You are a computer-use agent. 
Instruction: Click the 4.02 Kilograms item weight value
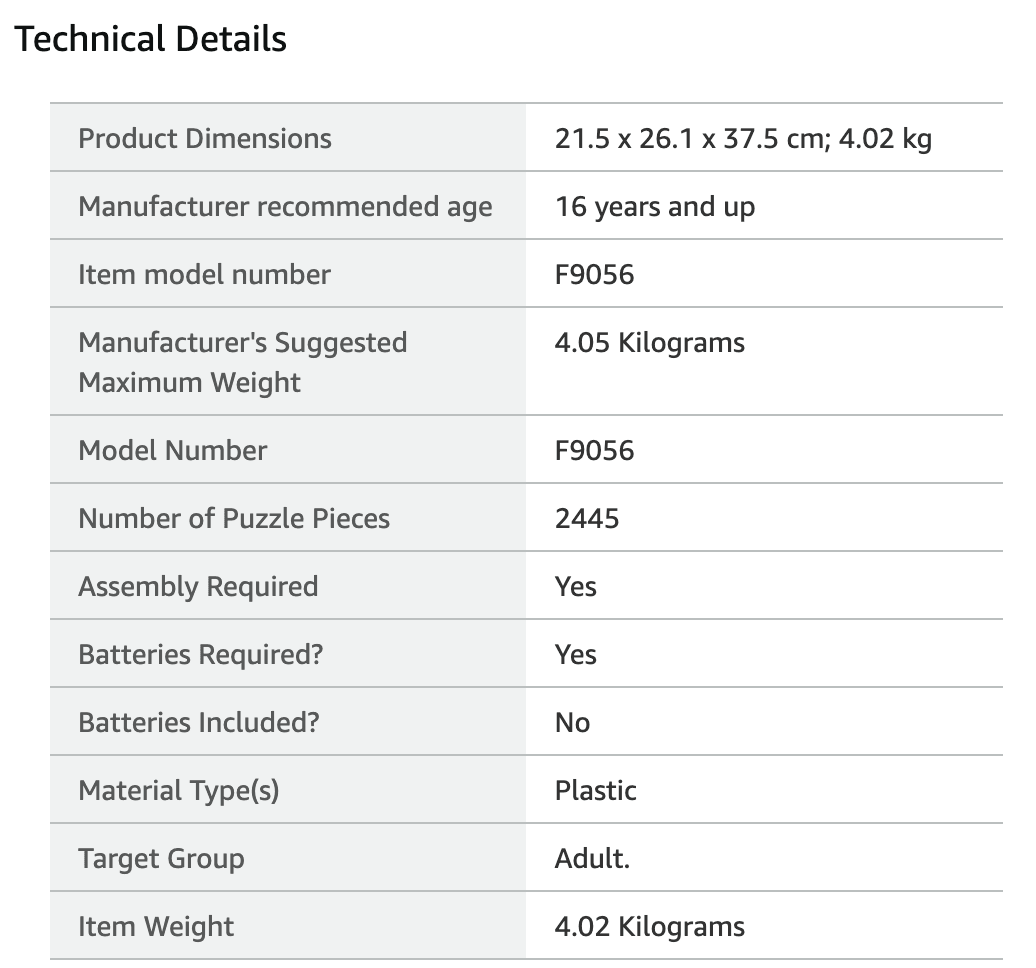[x=649, y=927]
